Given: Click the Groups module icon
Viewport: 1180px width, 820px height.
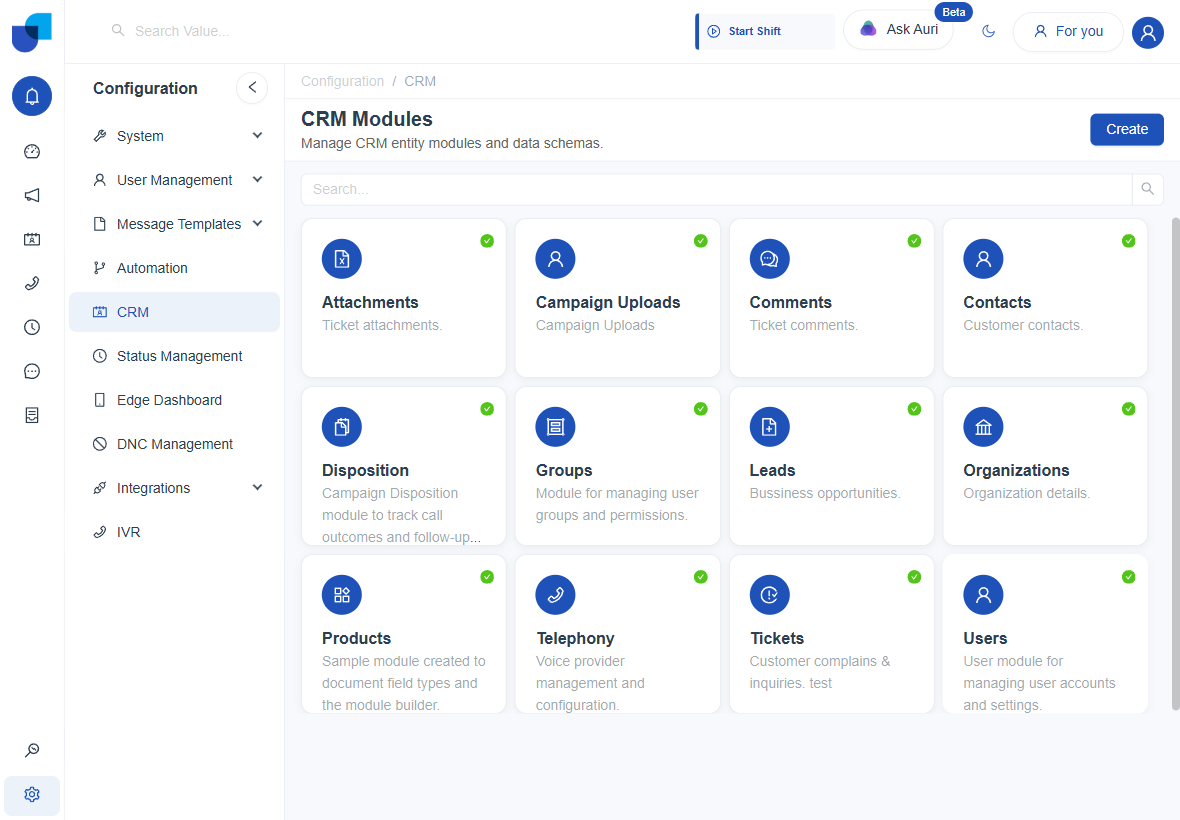Looking at the screenshot, I should pos(555,427).
